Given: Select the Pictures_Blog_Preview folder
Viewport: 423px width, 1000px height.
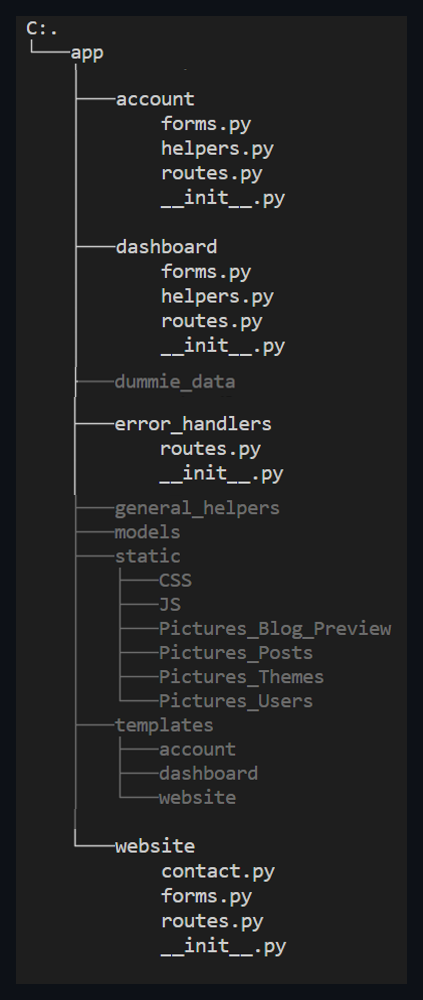Looking at the screenshot, I should point(275,629).
